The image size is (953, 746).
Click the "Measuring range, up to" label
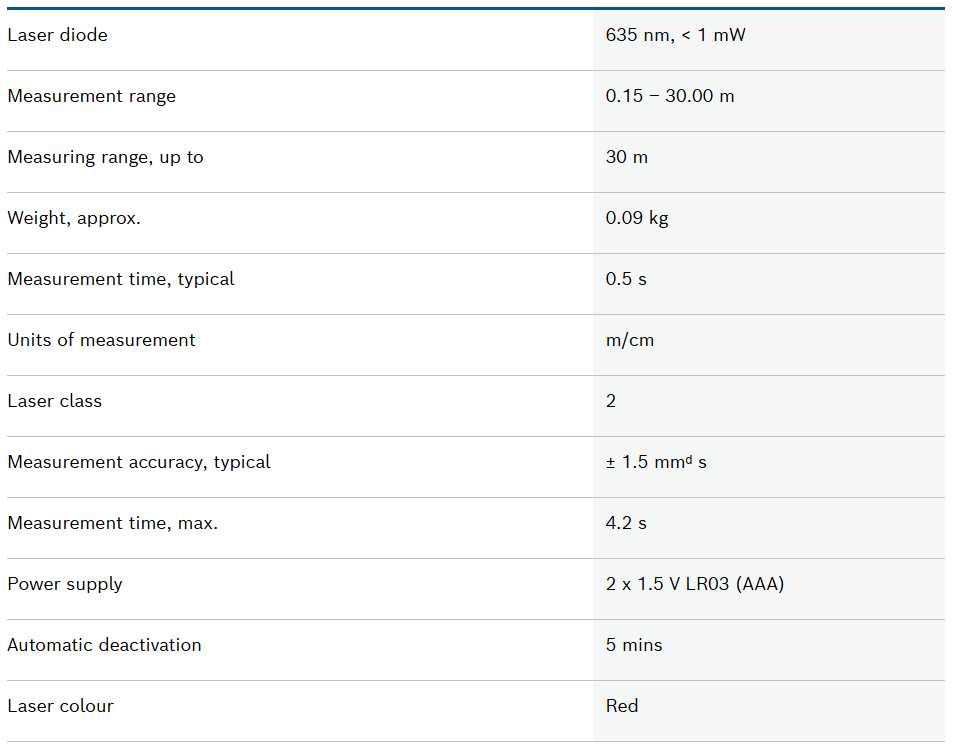coord(105,157)
